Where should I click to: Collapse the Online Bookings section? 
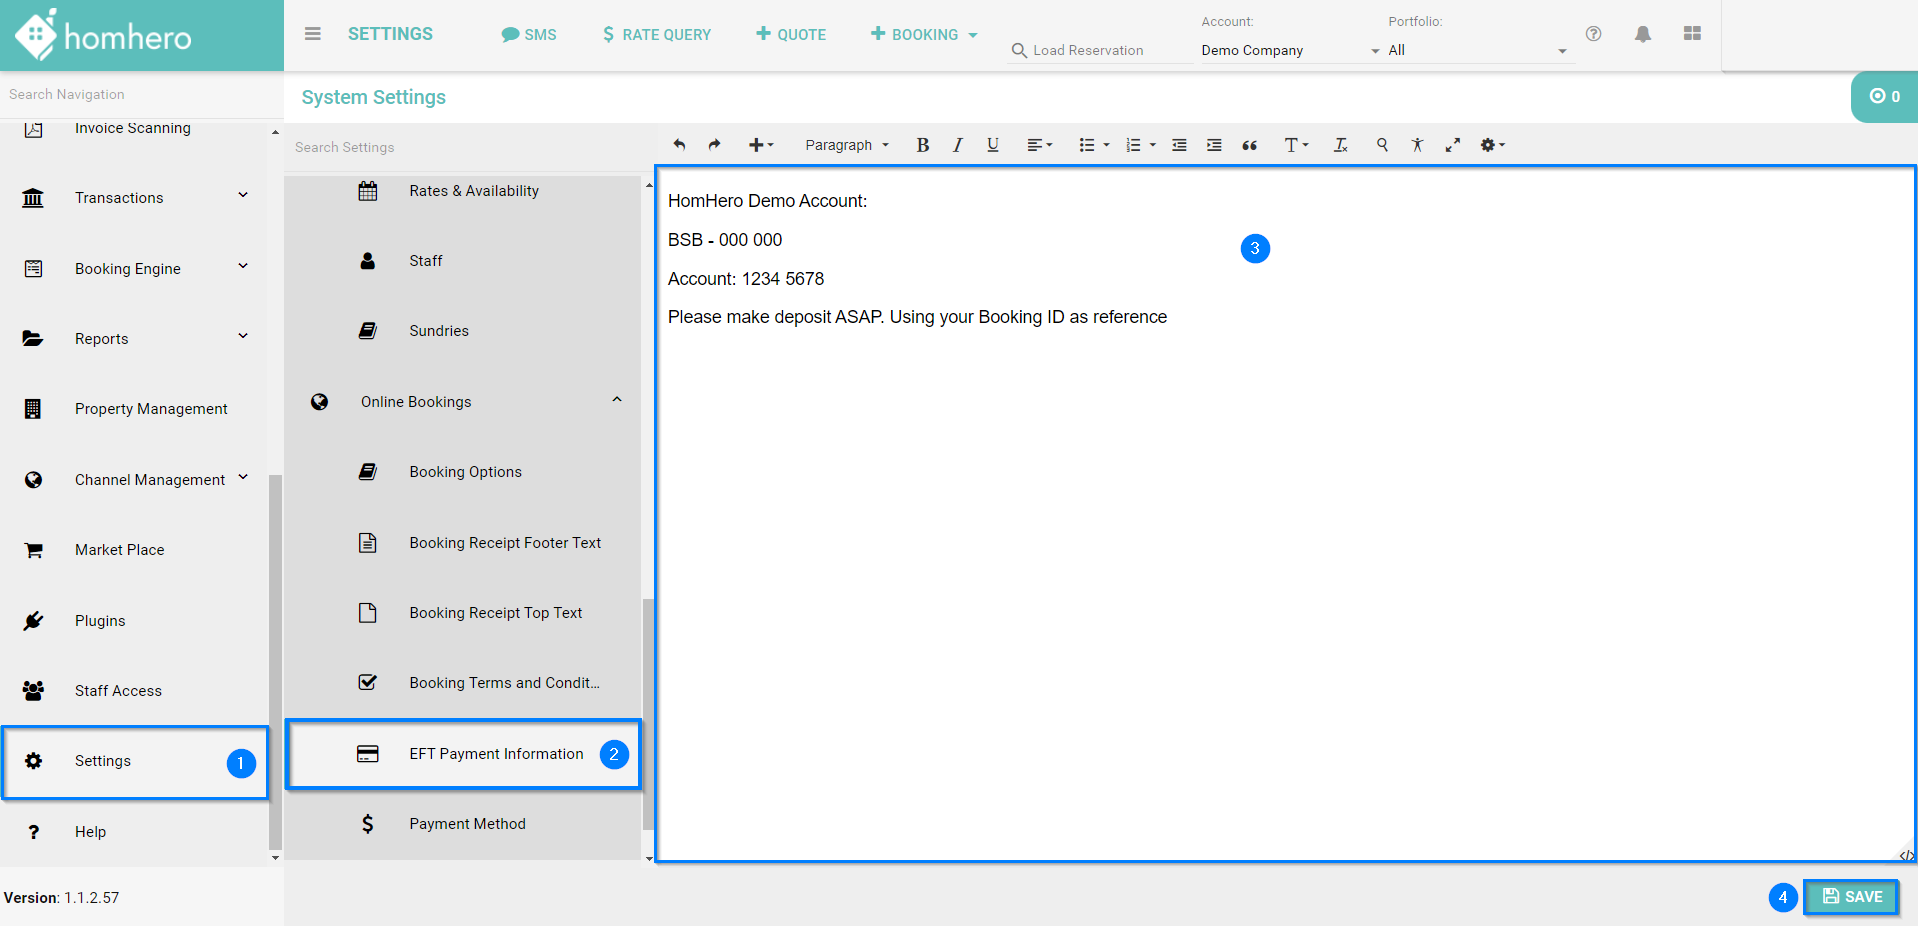[x=617, y=401]
